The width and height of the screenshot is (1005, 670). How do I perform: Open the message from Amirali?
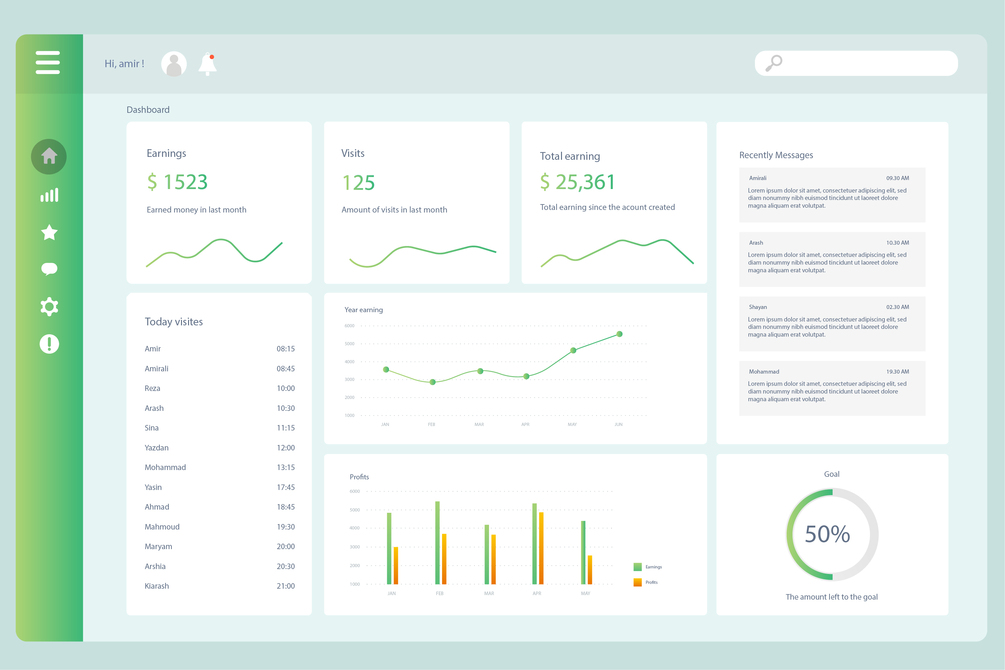[x=832, y=195]
